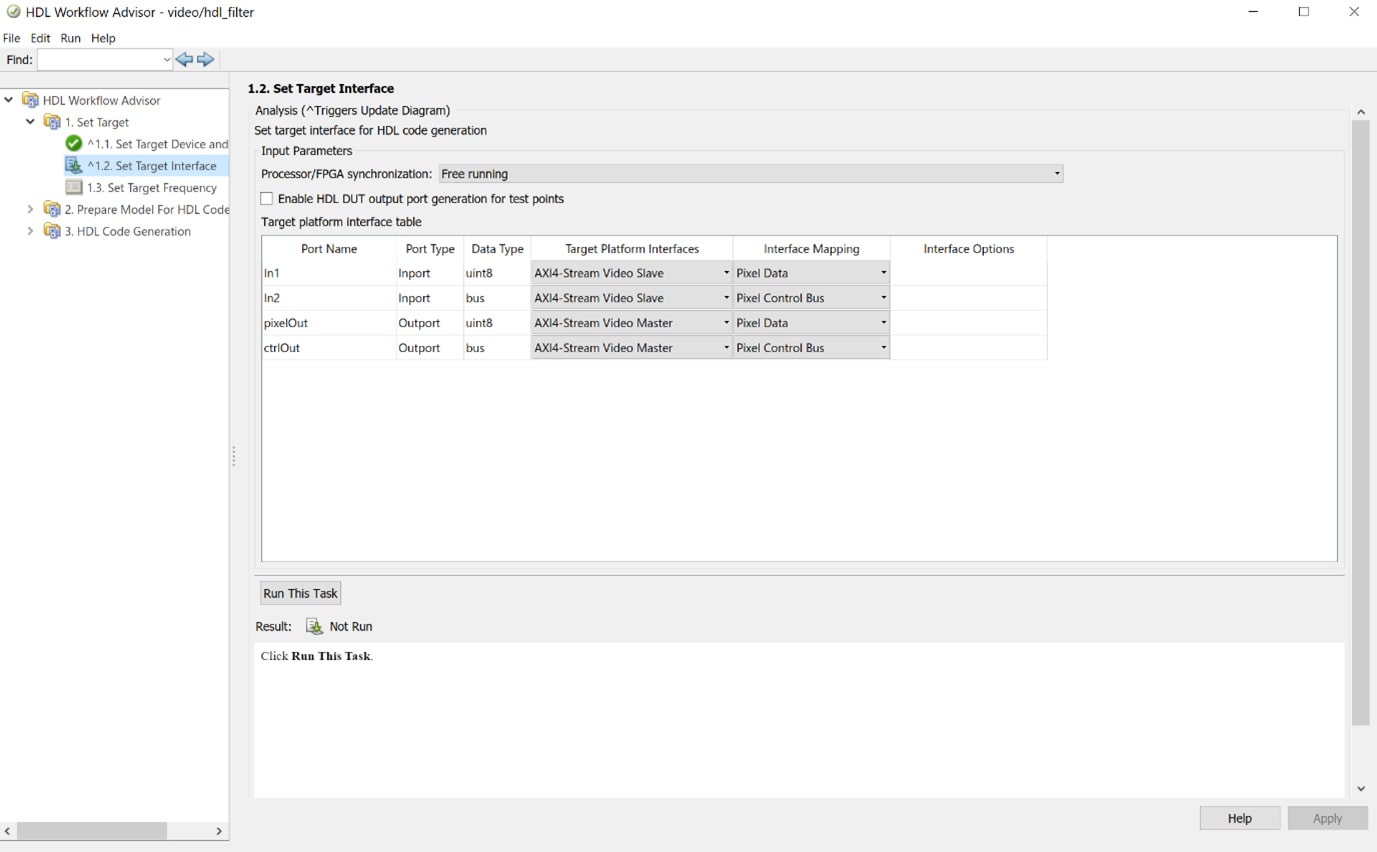Open the Processor/FPGA synchronization dropdown
The image size is (1377, 852).
pyautogui.click(x=750, y=174)
